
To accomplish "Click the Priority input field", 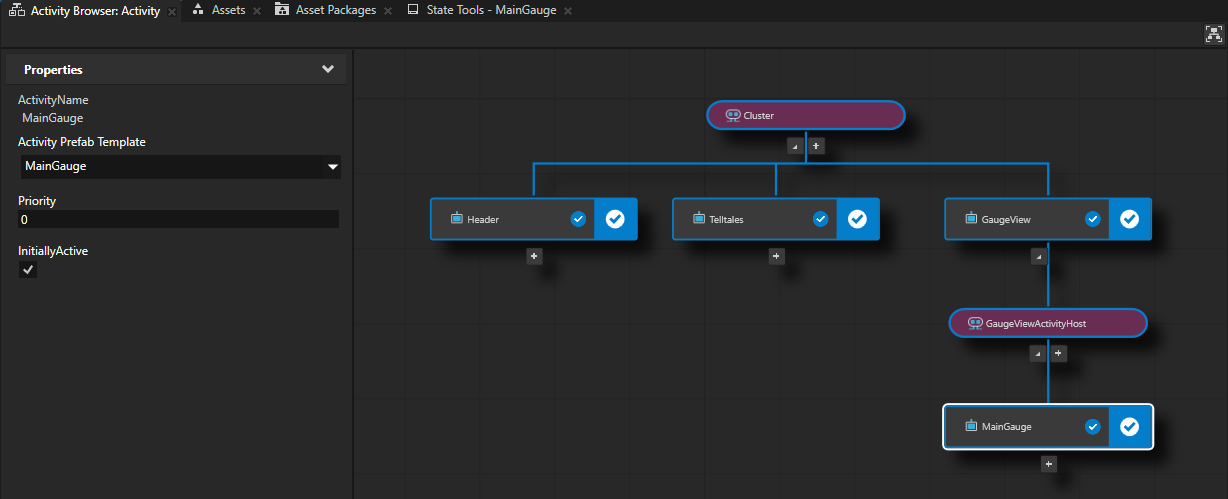I will (178, 219).
